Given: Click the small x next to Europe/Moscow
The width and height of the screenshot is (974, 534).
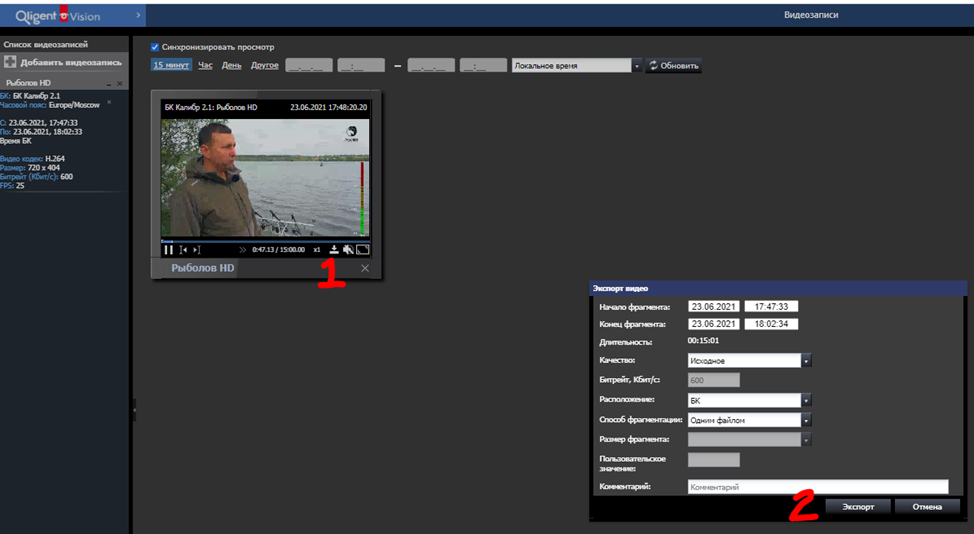Looking at the screenshot, I should [x=109, y=102].
